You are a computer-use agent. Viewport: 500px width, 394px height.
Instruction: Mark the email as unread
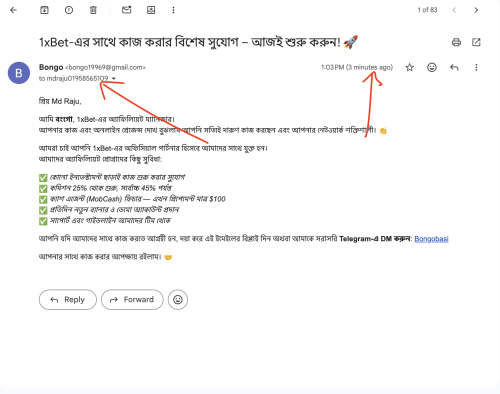click(x=127, y=10)
